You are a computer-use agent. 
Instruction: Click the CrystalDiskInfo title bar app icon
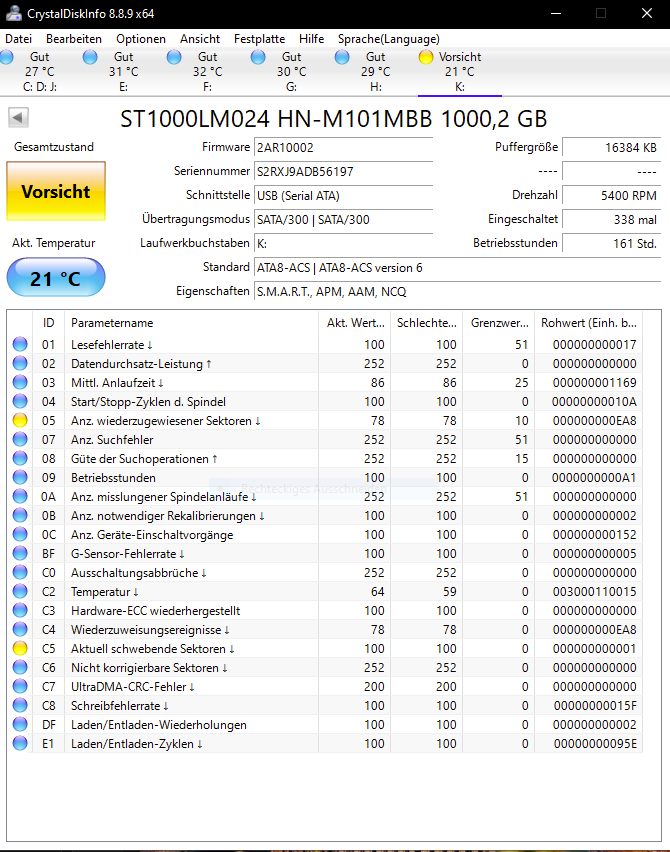[13, 13]
